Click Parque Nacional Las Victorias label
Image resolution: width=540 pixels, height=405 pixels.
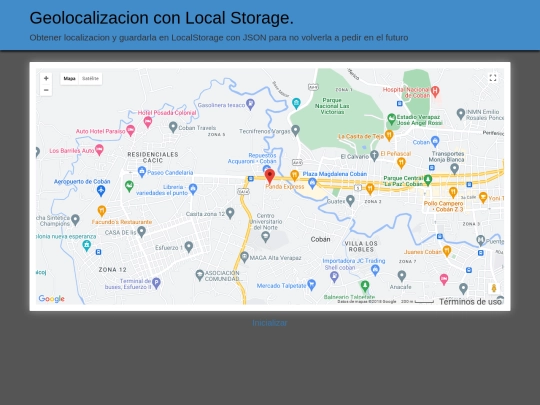click(x=332, y=106)
